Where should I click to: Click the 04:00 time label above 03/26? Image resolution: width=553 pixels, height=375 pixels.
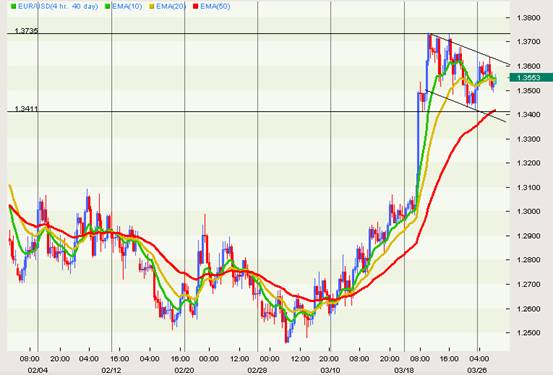click(480, 359)
